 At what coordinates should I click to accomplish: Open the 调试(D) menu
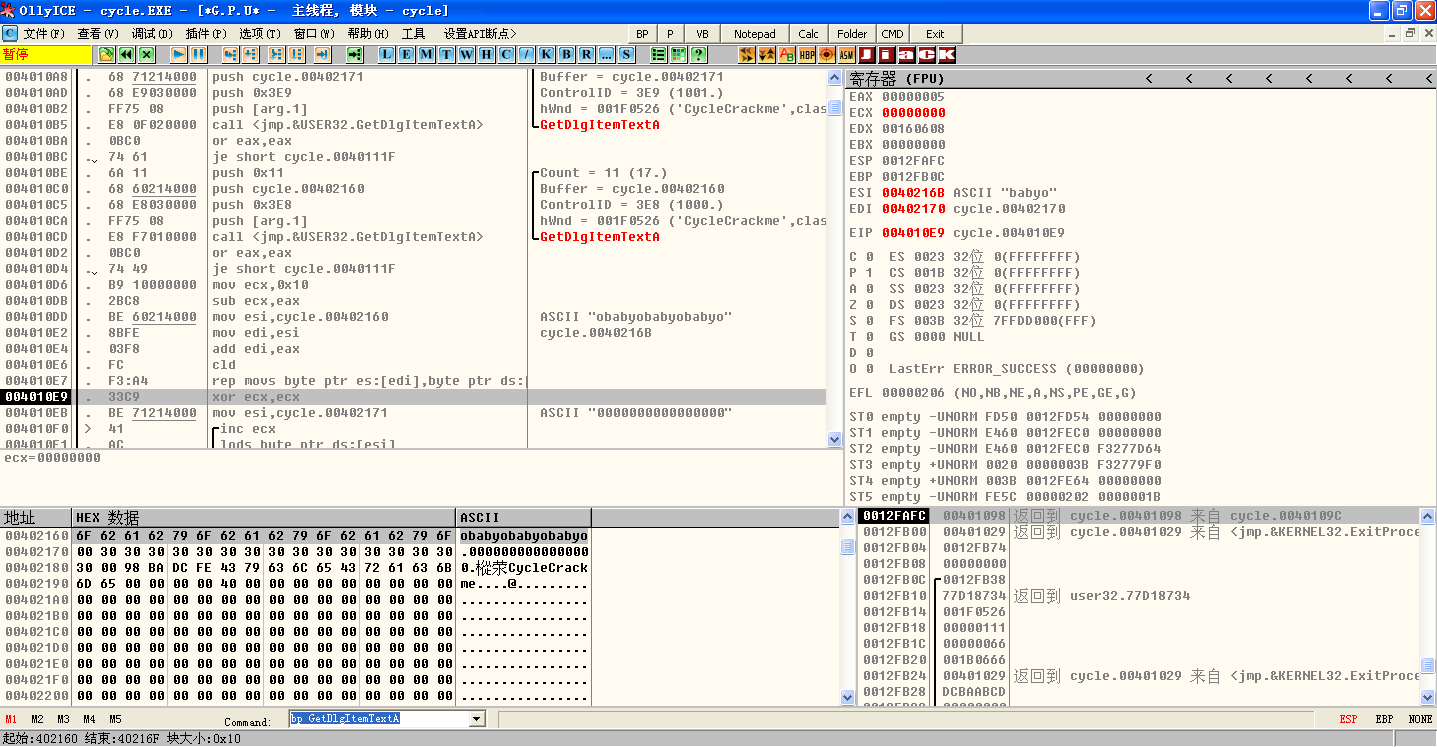[152, 34]
